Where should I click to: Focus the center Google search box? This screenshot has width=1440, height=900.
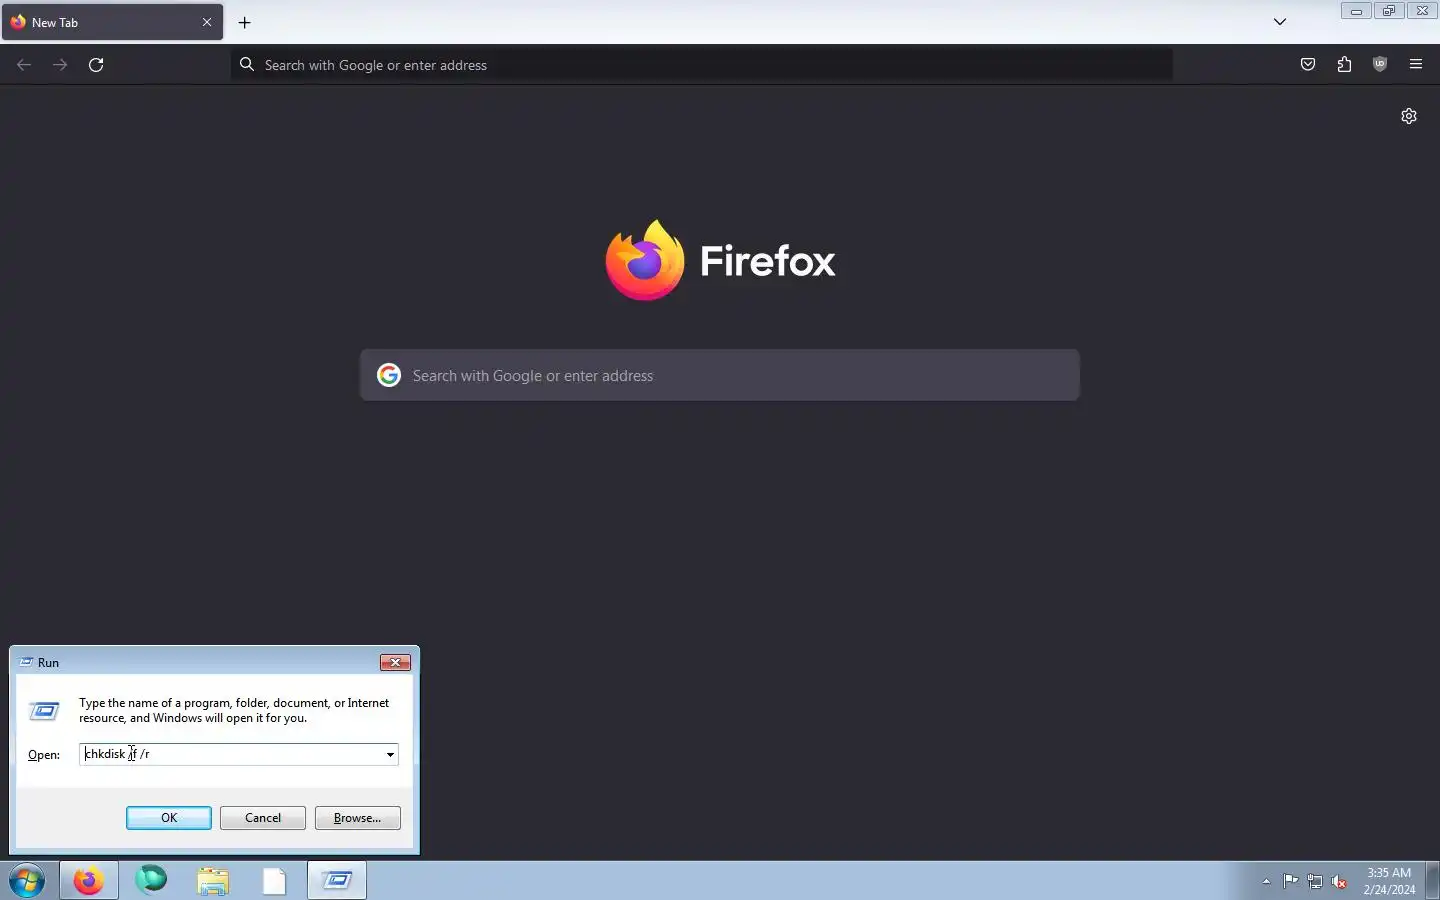pos(720,375)
